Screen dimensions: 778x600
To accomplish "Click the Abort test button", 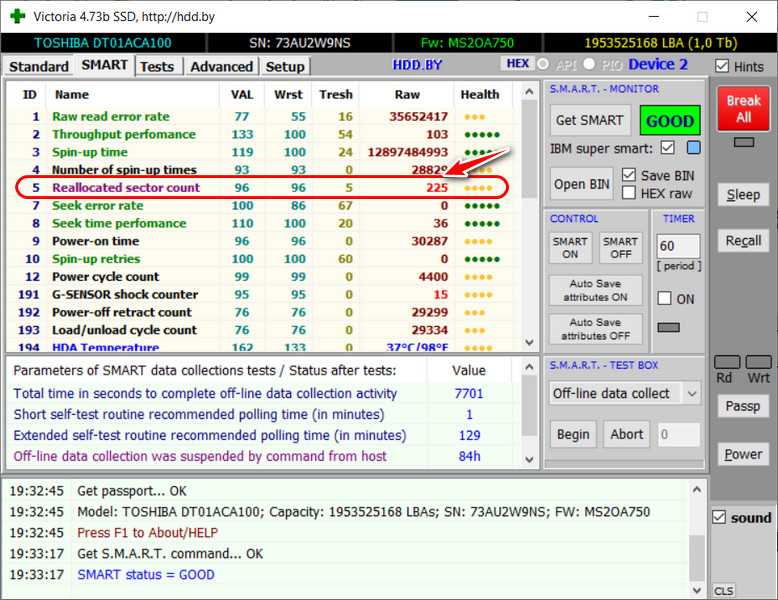I will [x=627, y=434].
